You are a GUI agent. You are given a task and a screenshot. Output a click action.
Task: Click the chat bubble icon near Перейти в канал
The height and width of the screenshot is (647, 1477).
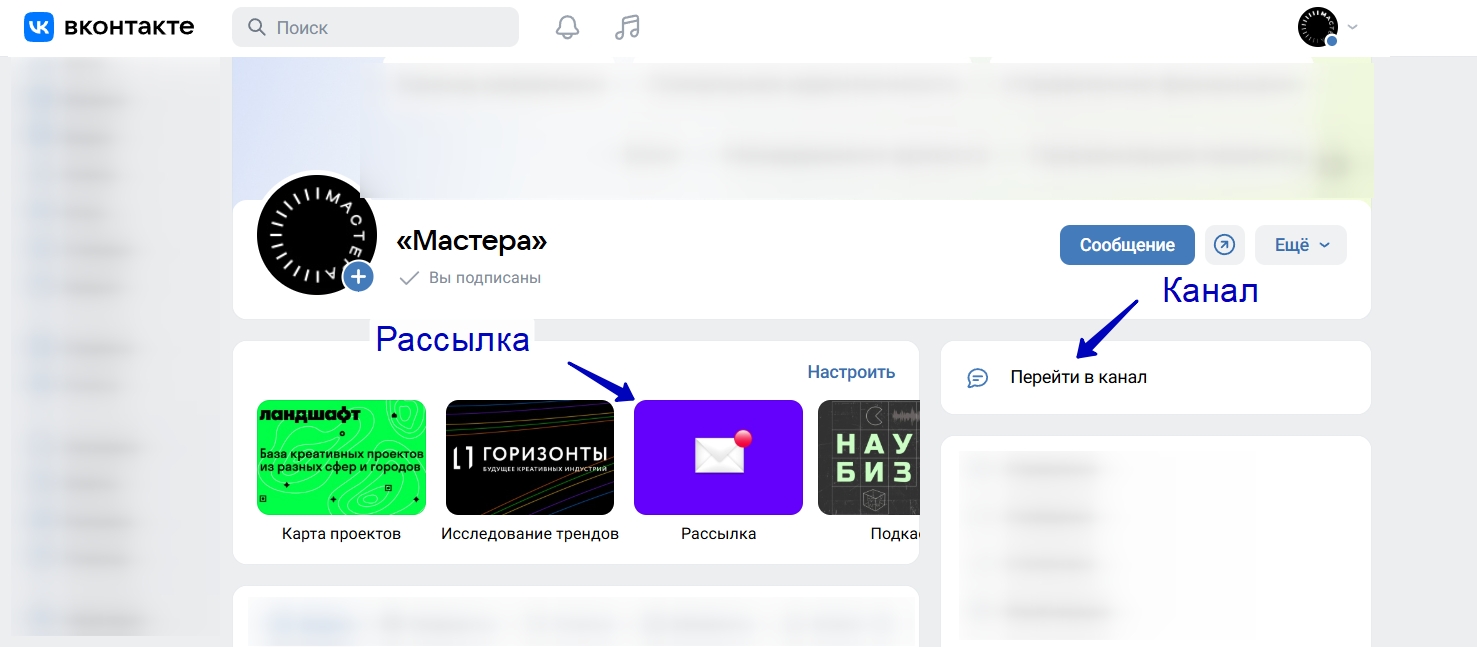[978, 378]
